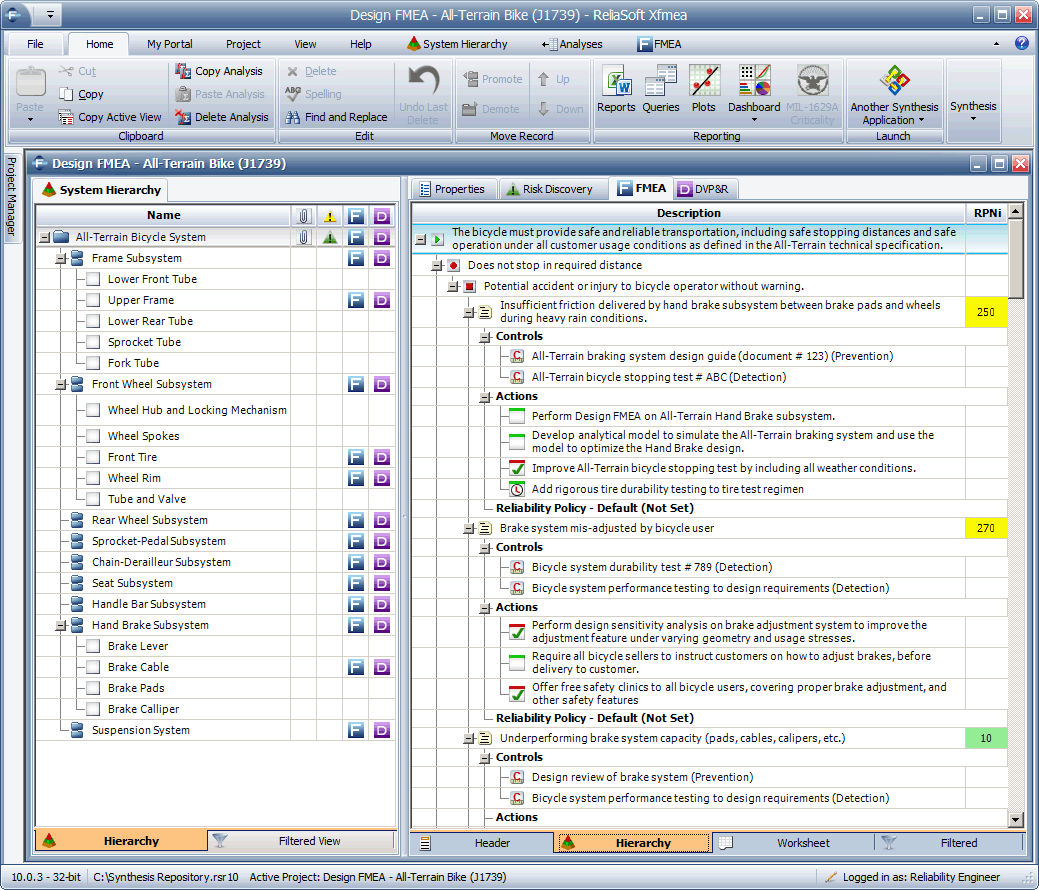Select the yellow RPNi 270 cell

tap(985, 528)
